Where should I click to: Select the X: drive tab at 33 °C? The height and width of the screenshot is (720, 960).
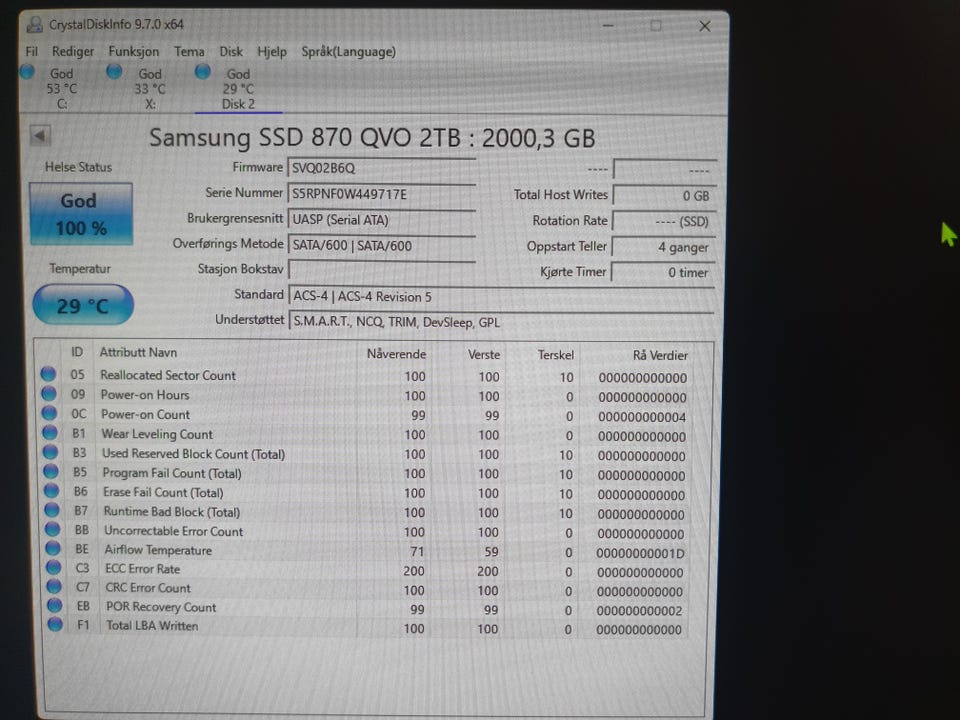tap(150, 89)
